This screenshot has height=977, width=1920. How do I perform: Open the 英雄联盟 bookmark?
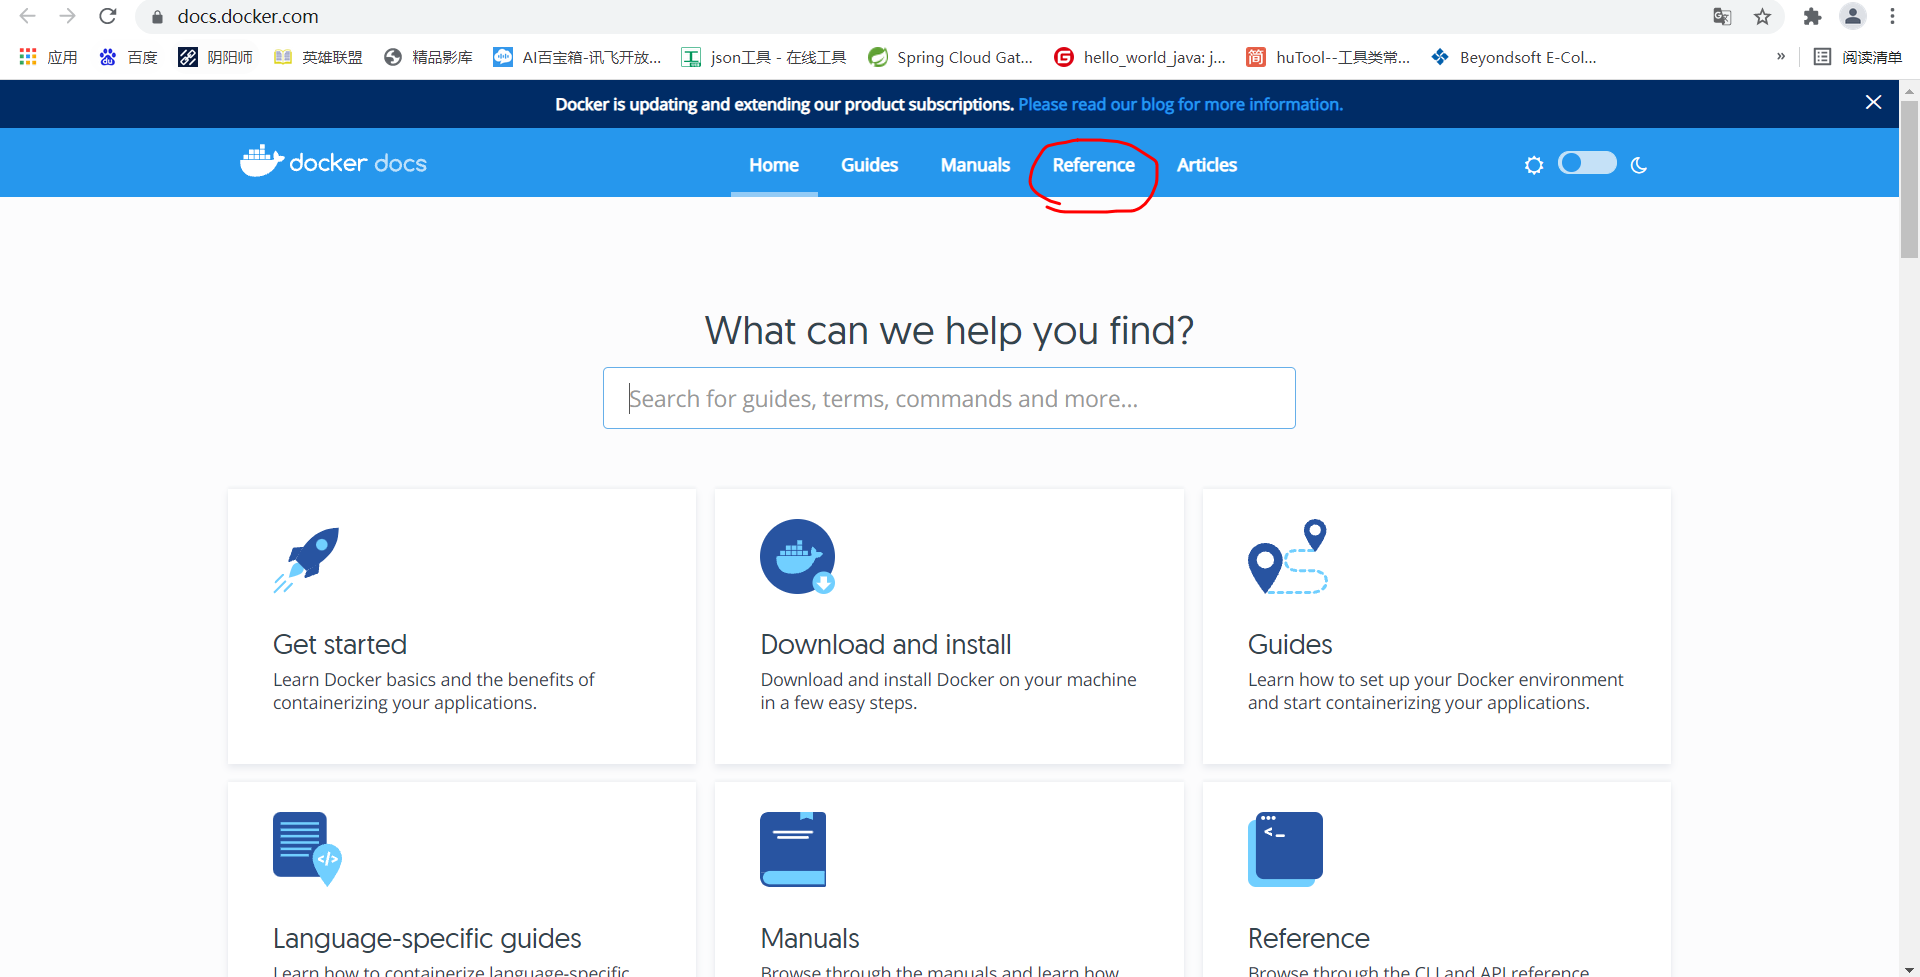[x=318, y=57]
